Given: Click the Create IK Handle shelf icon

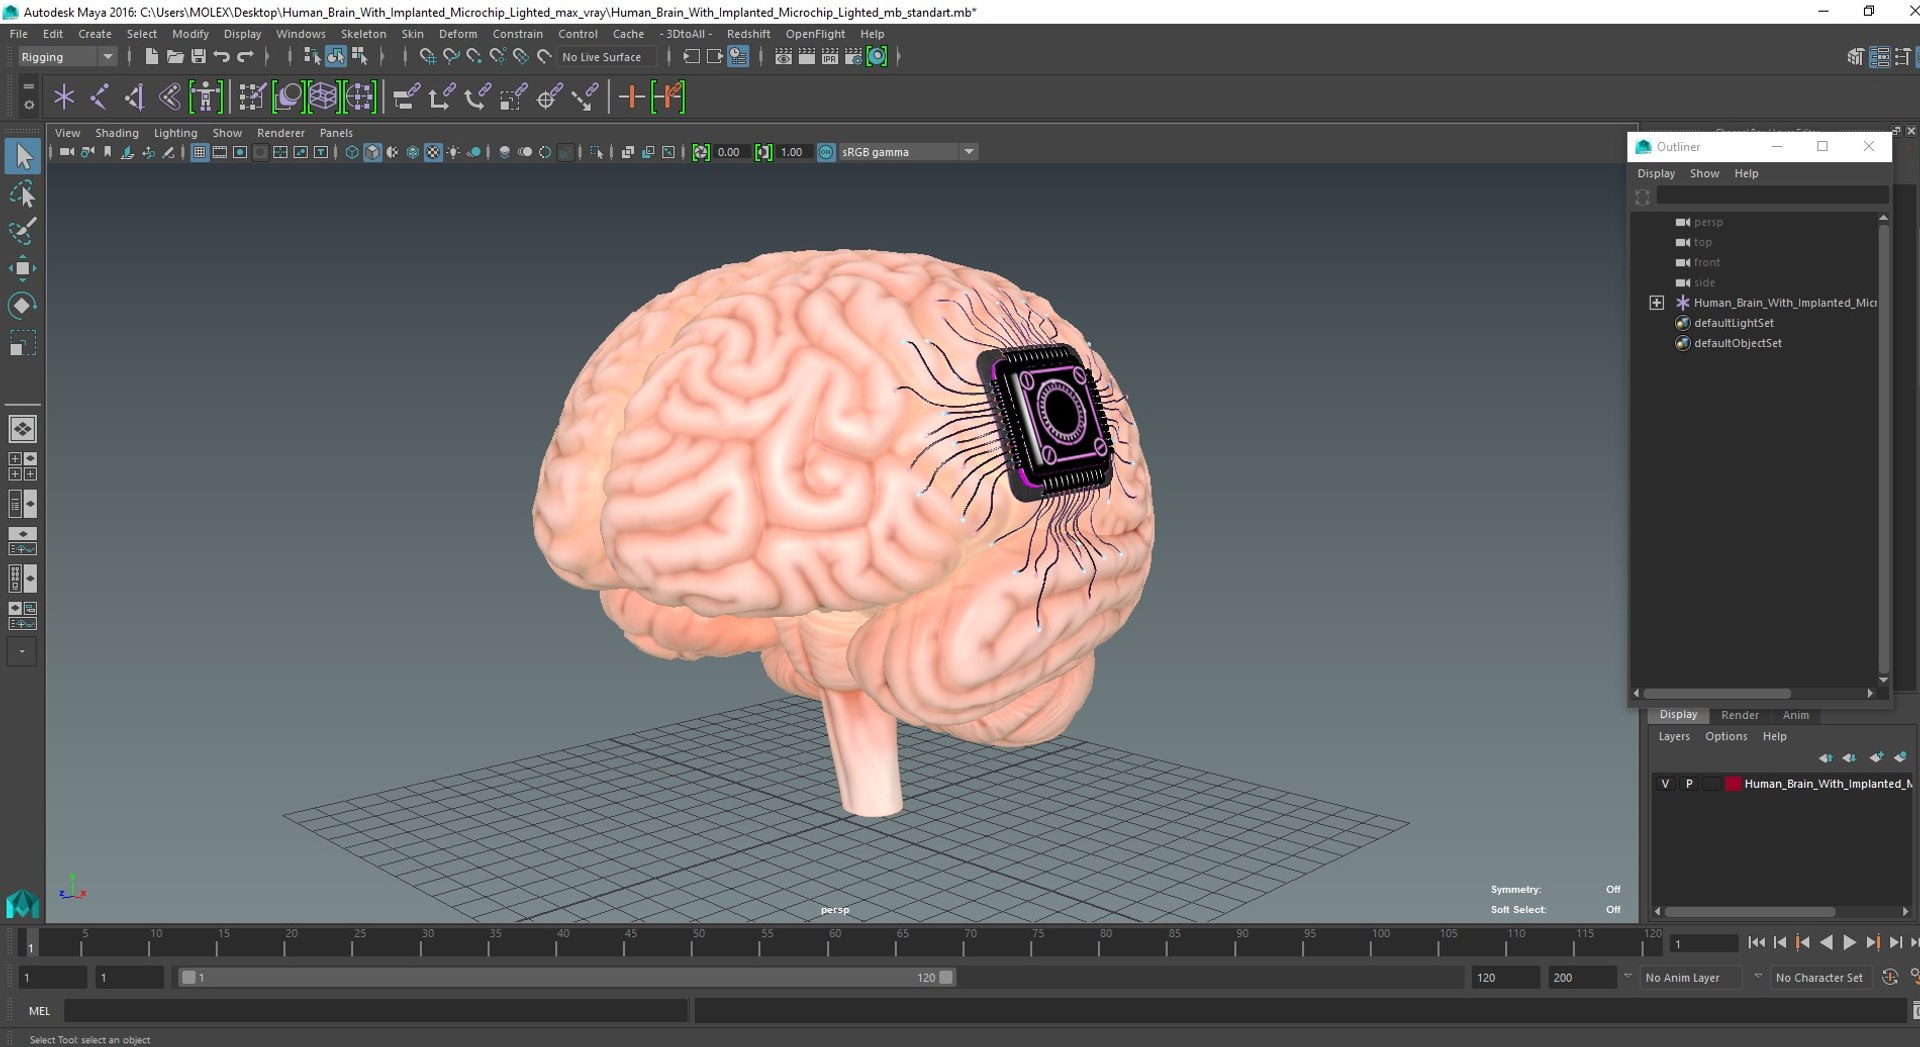Looking at the screenshot, I should 134,97.
